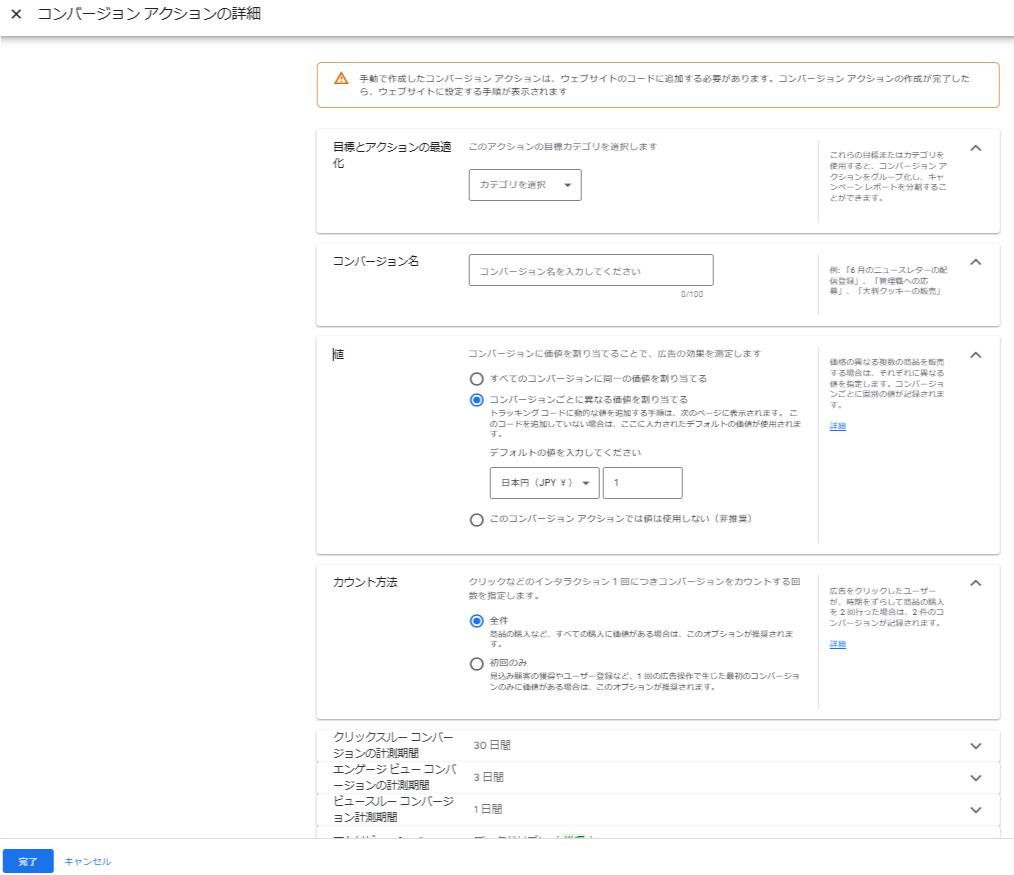1014x875 pixels.
Task: Collapse the カウント方法 section
Action: click(x=976, y=583)
